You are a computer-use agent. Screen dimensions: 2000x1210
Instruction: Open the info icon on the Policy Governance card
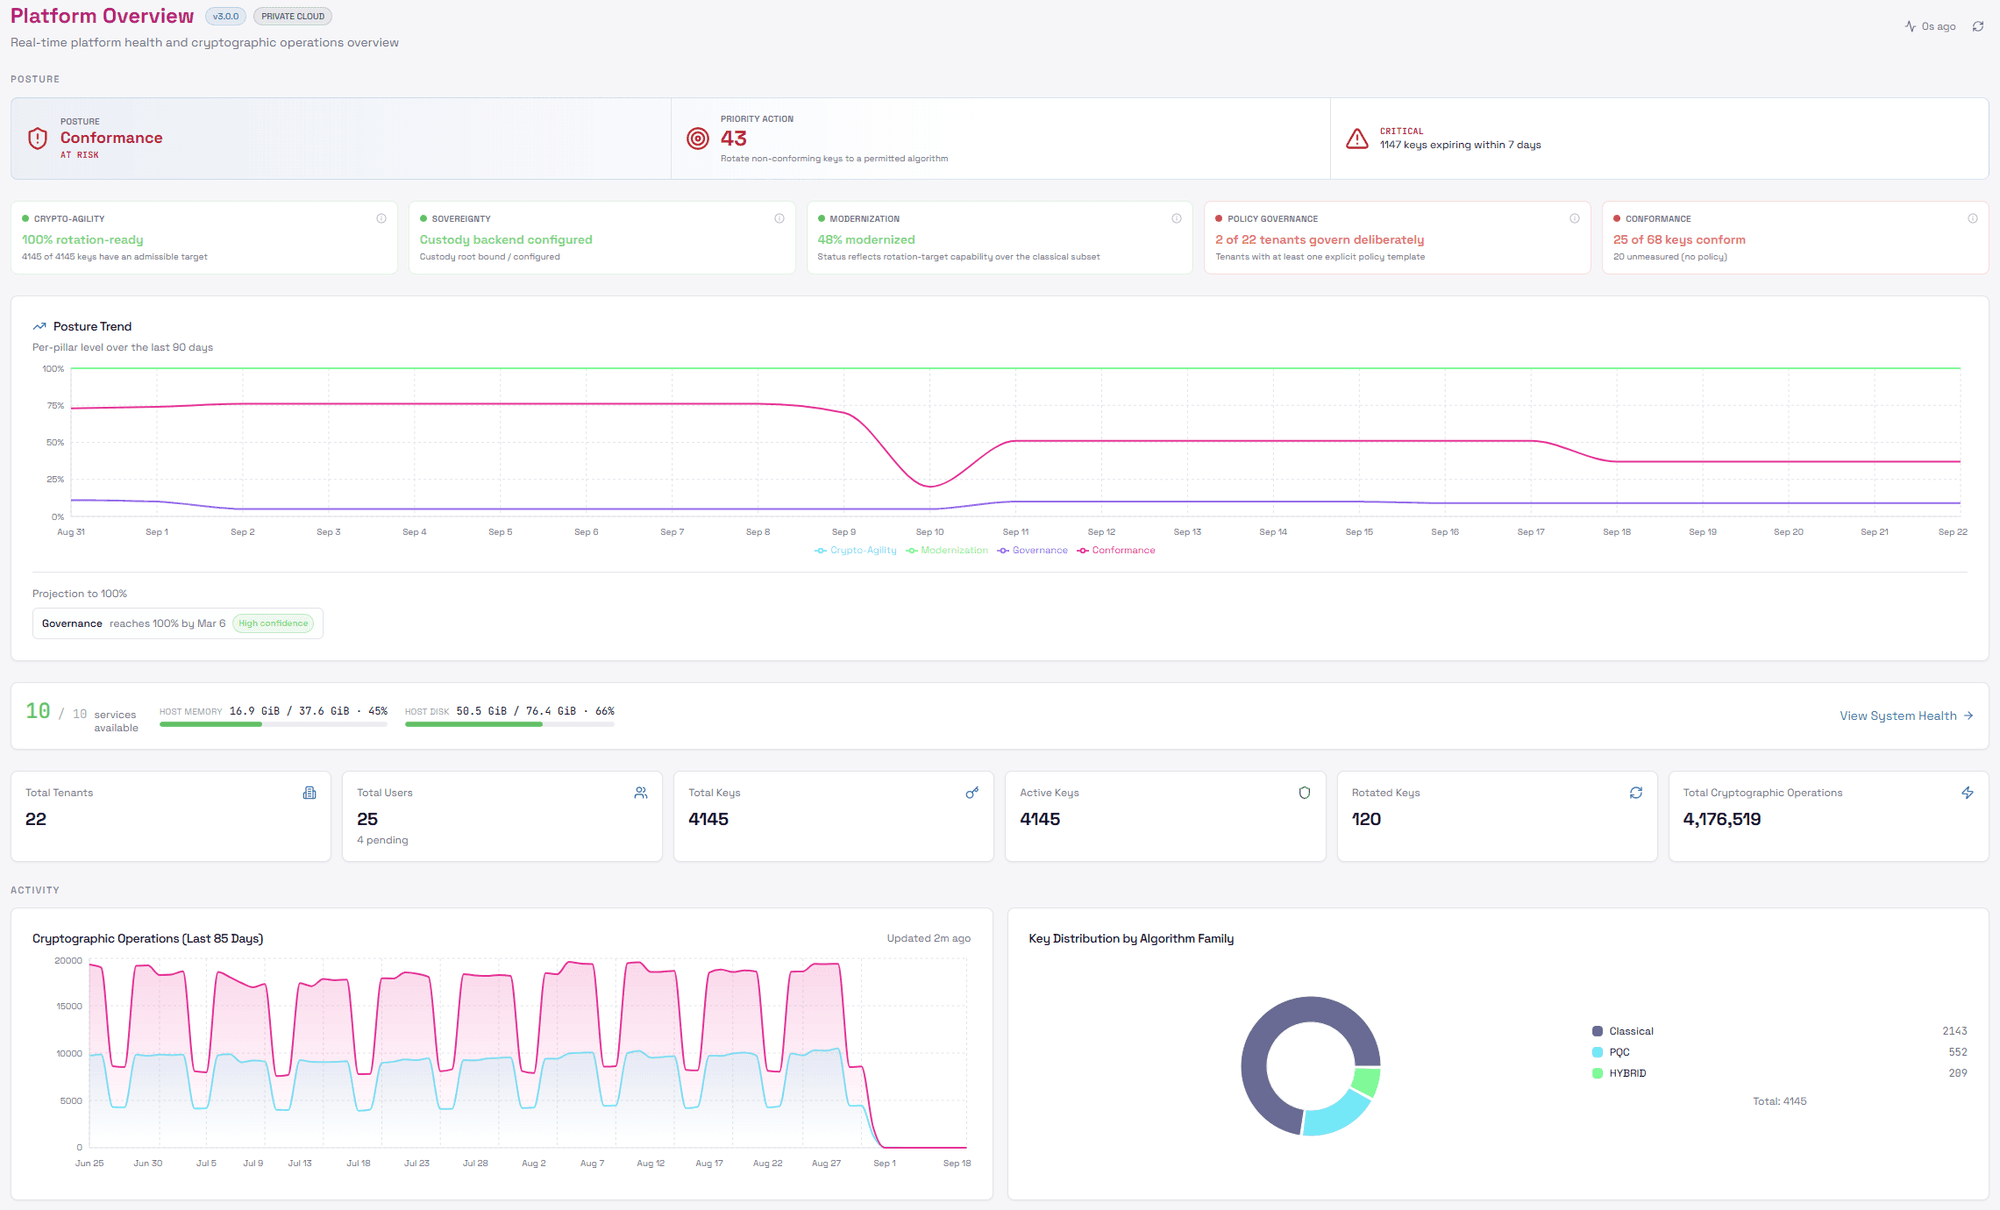click(1574, 219)
